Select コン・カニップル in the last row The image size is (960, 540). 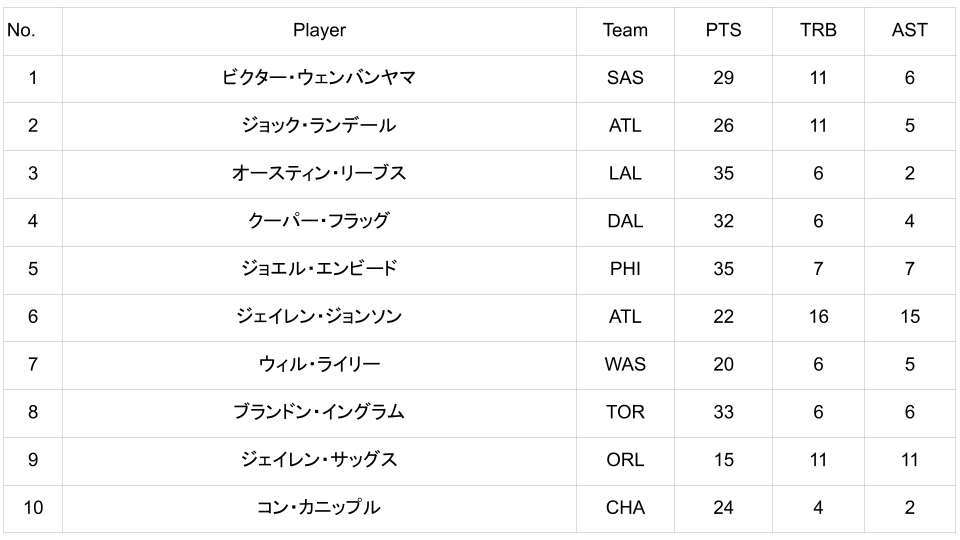point(319,508)
